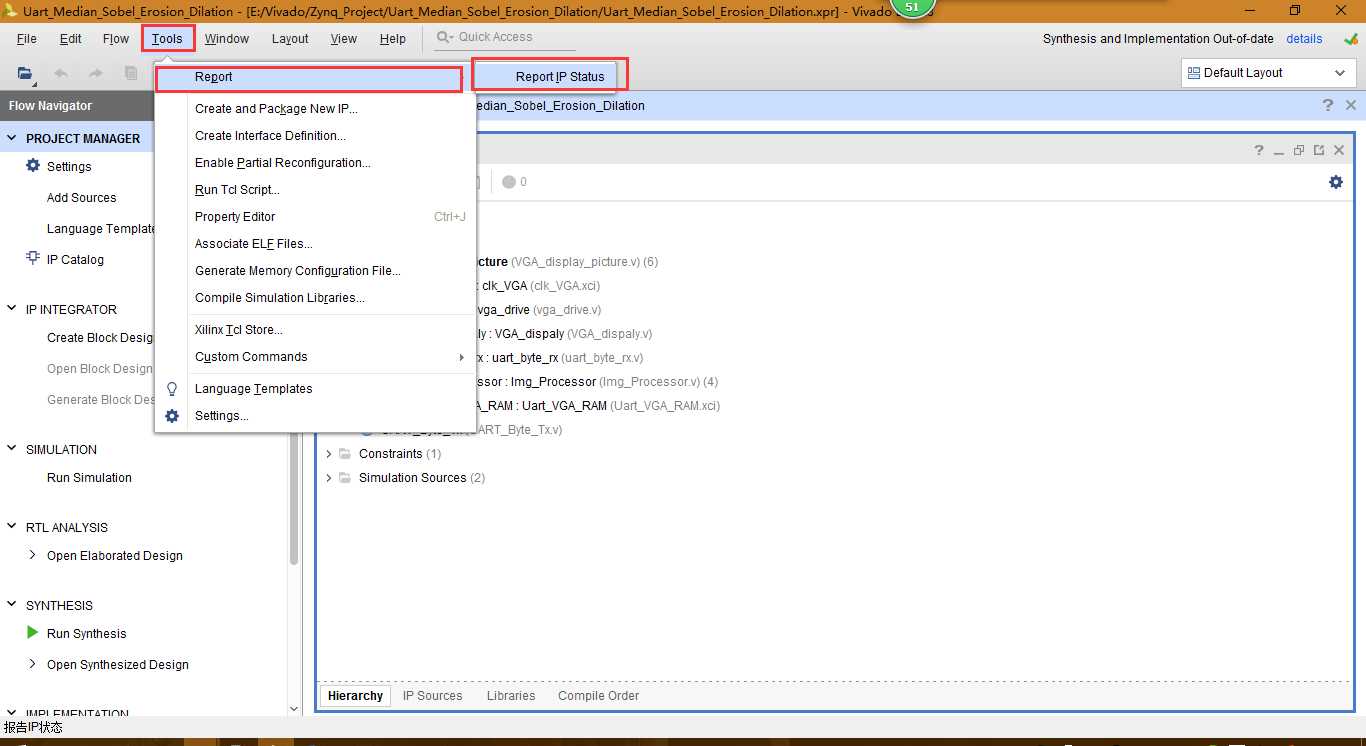The width and height of the screenshot is (1366, 746).
Task: Click the green Run Synthesis play icon
Action: (33, 632)
